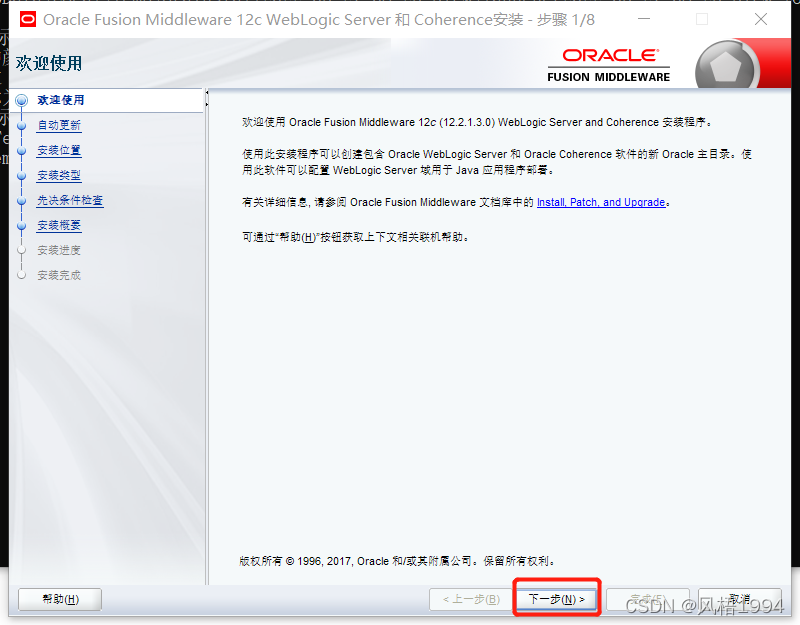Click the 安装完成 step circle icon
Viewport: 800px width, 625px height.
[x=21, y=275]
